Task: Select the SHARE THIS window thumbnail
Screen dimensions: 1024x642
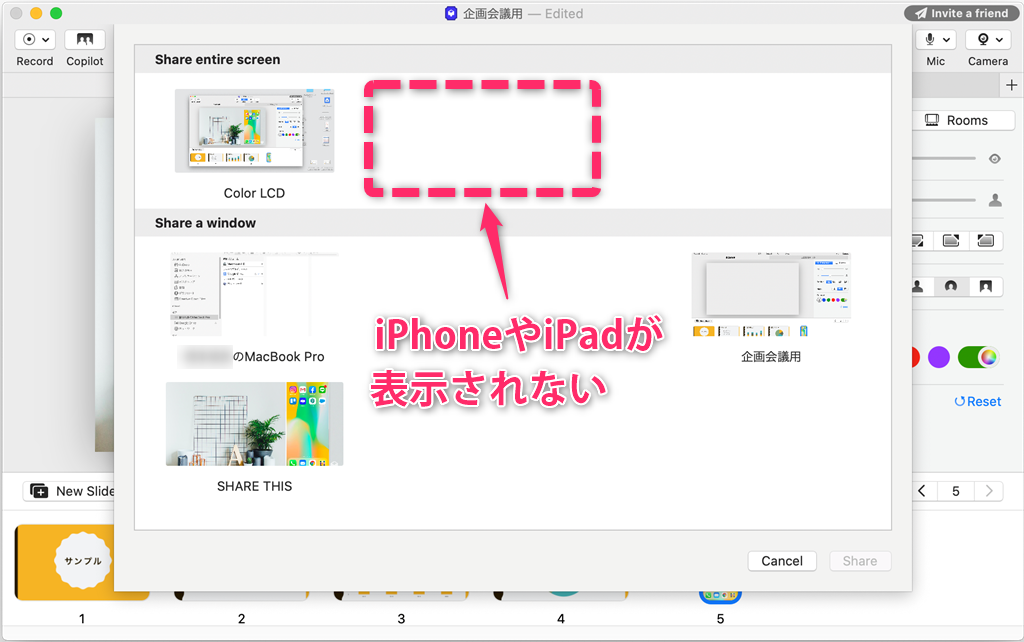Action: pos(254,424)
